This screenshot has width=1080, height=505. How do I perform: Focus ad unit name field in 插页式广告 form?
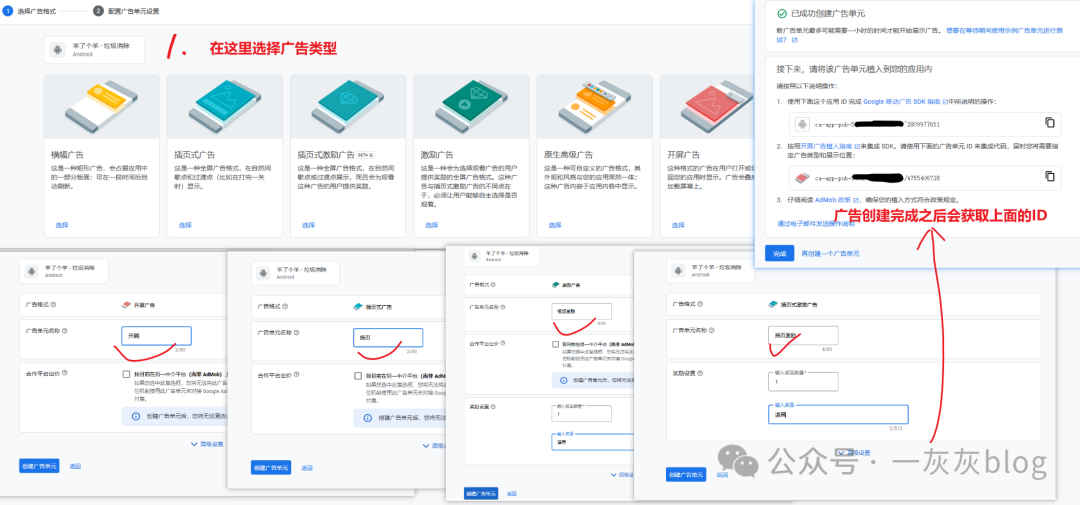pos(388,338)
